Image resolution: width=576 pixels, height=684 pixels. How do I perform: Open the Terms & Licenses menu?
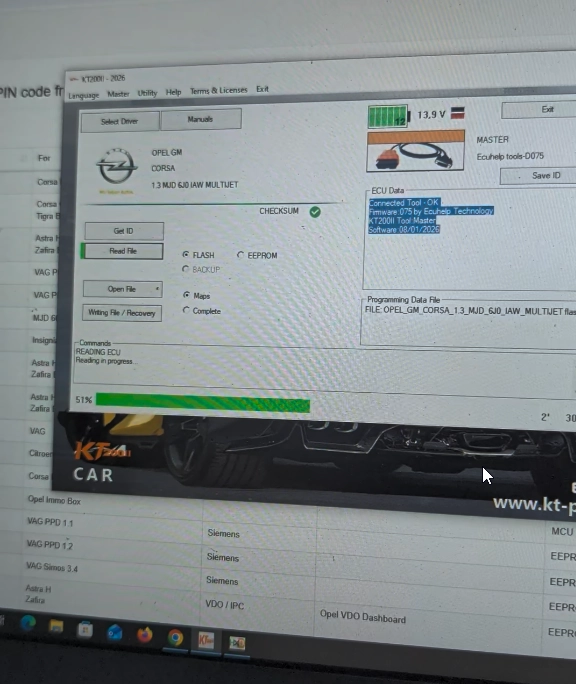pyautogui.click(x=219, y=91)
